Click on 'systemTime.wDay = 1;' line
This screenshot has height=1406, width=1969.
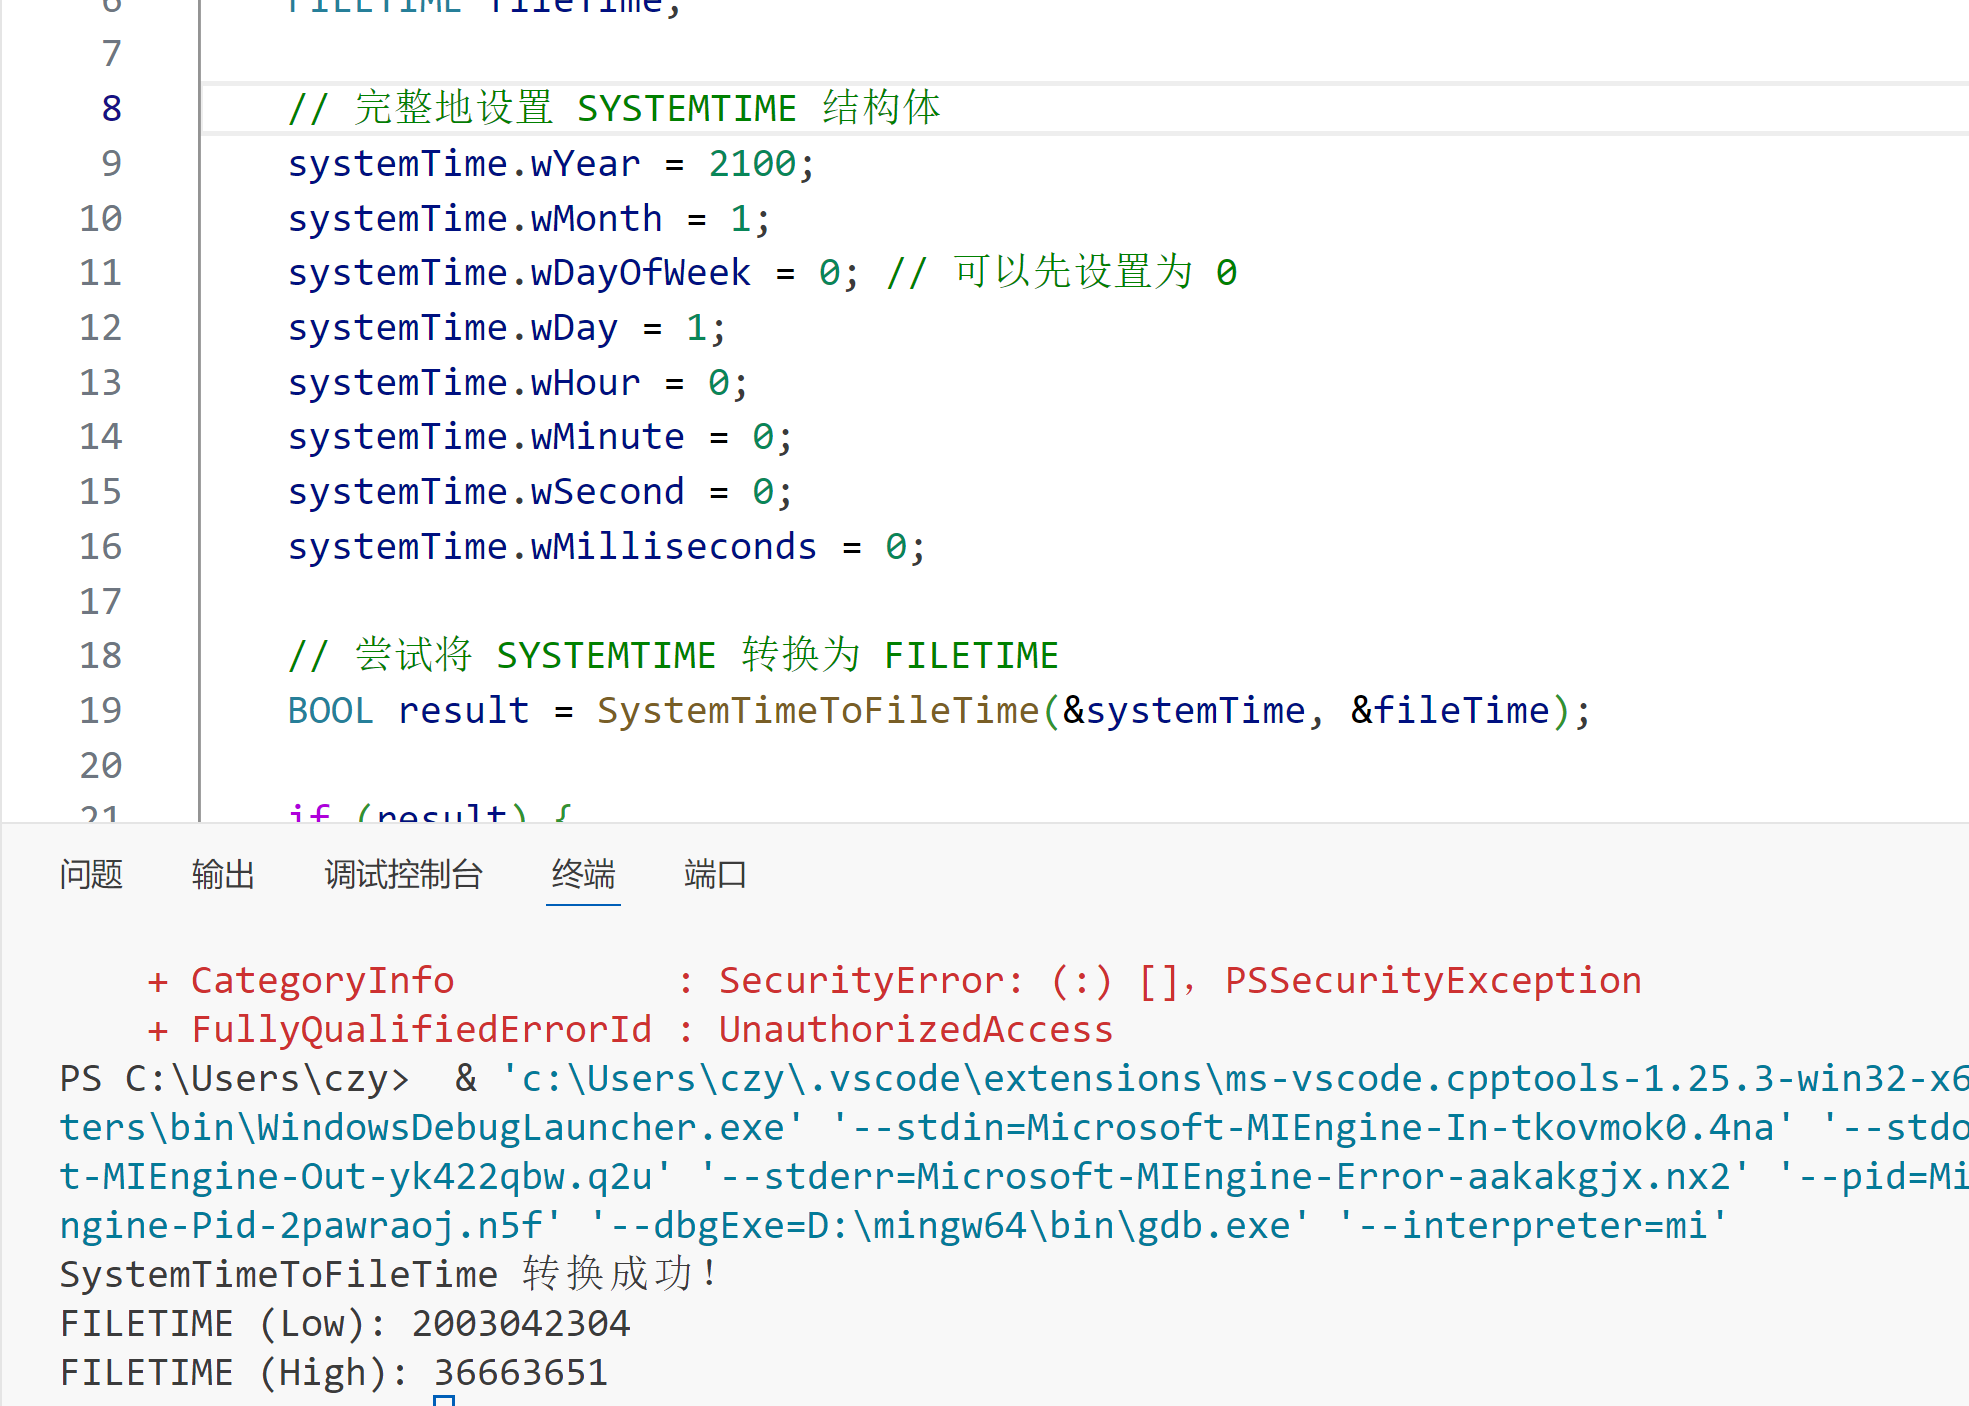508,327
